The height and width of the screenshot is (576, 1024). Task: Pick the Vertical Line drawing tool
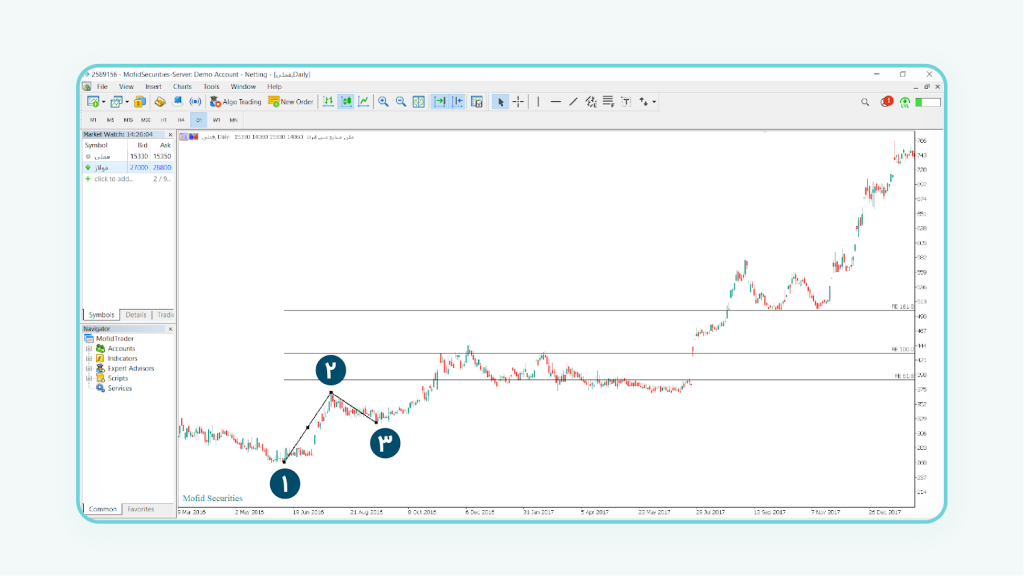539,102
